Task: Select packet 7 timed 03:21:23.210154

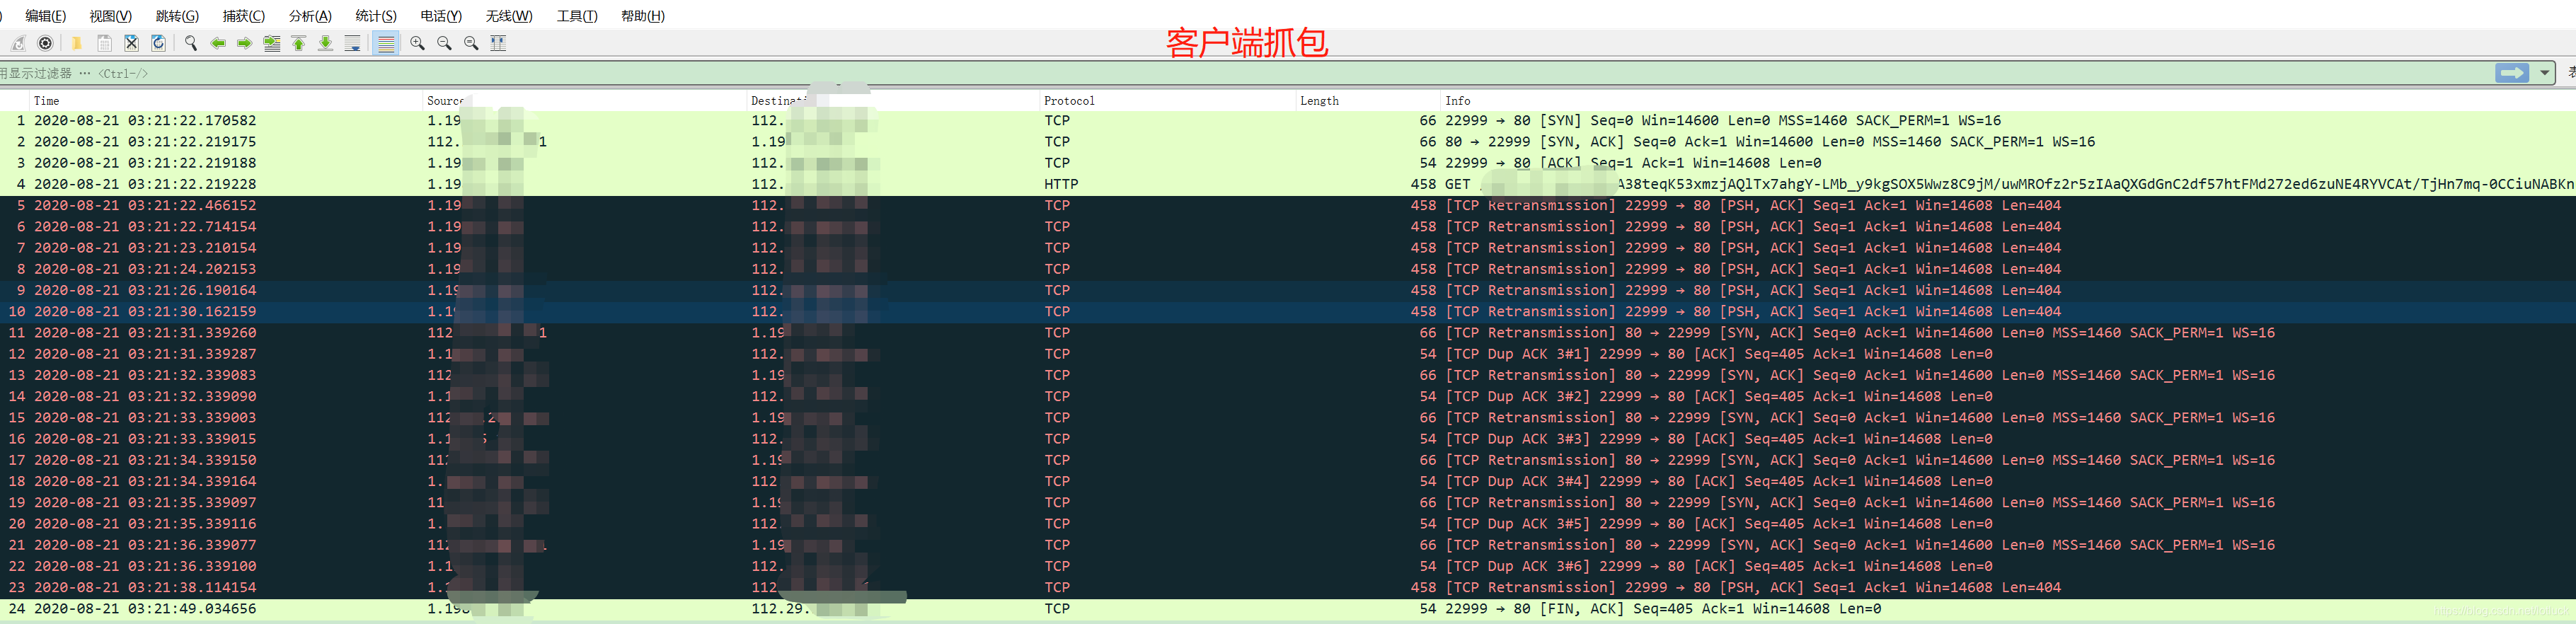Action: 1288,248
